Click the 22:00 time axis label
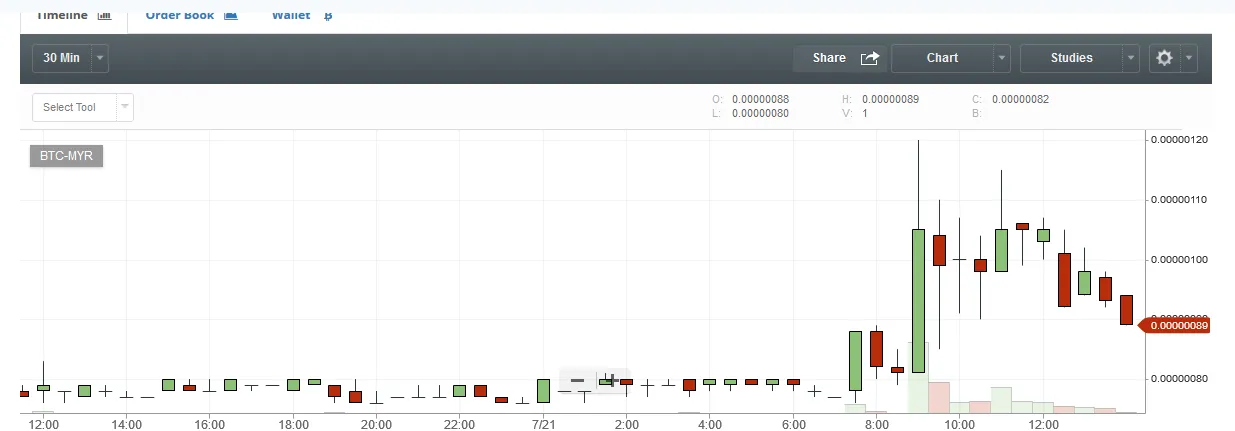This screenshot has width=1235, height=431. 459,424
